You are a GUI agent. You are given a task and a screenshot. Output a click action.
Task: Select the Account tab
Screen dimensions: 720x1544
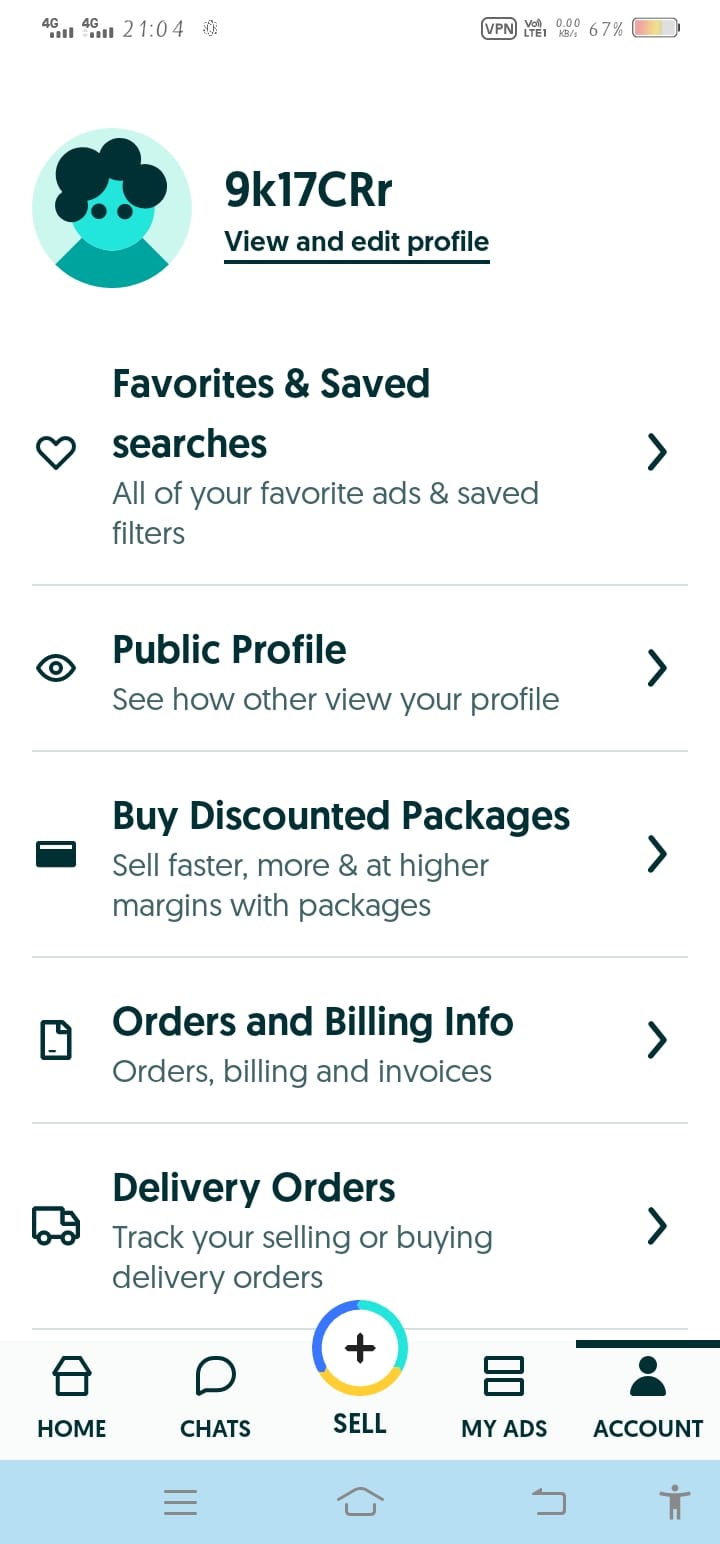[648, 1398]
